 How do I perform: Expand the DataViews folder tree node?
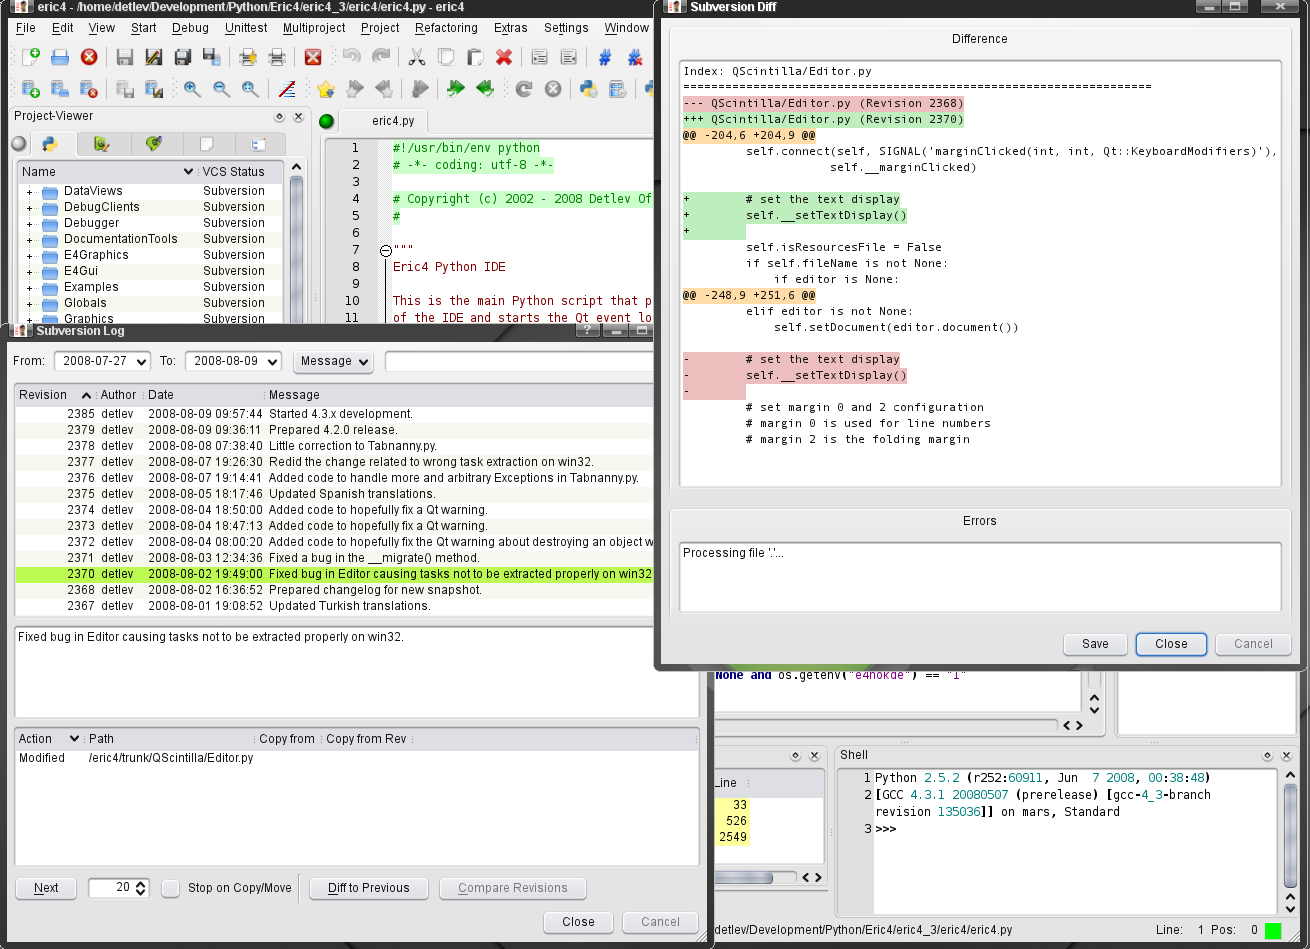click(x=30, y=191)
